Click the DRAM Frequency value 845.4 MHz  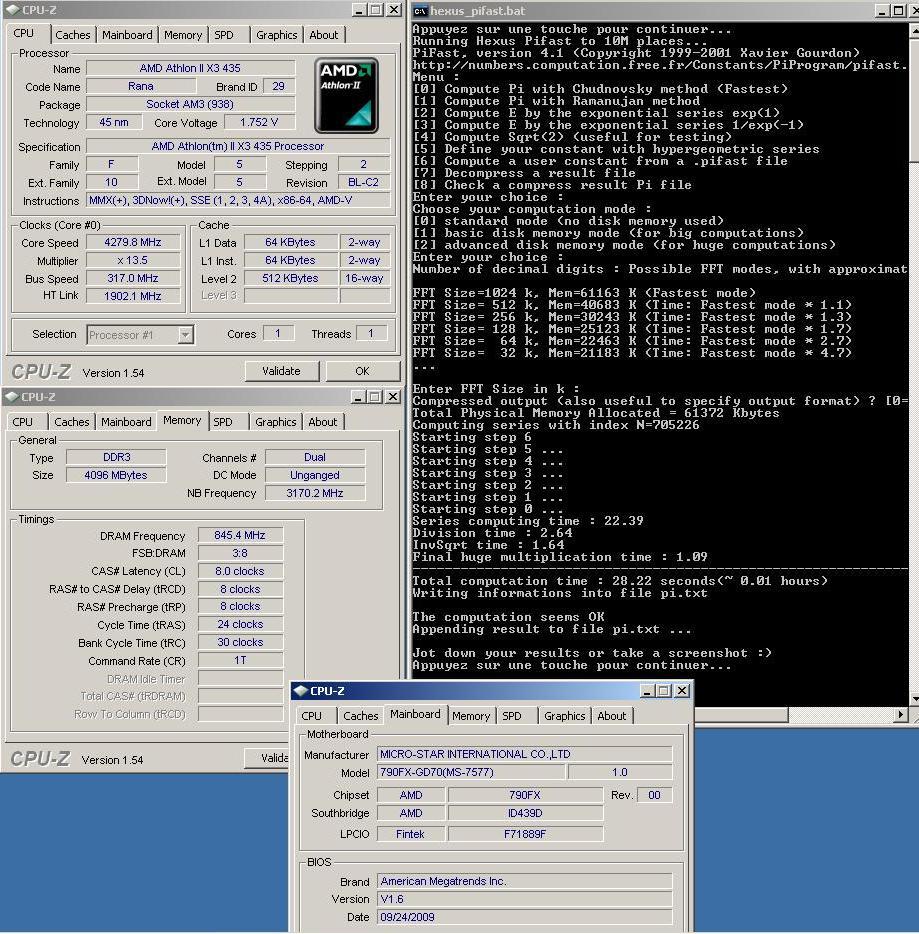(x=240, y=535)
